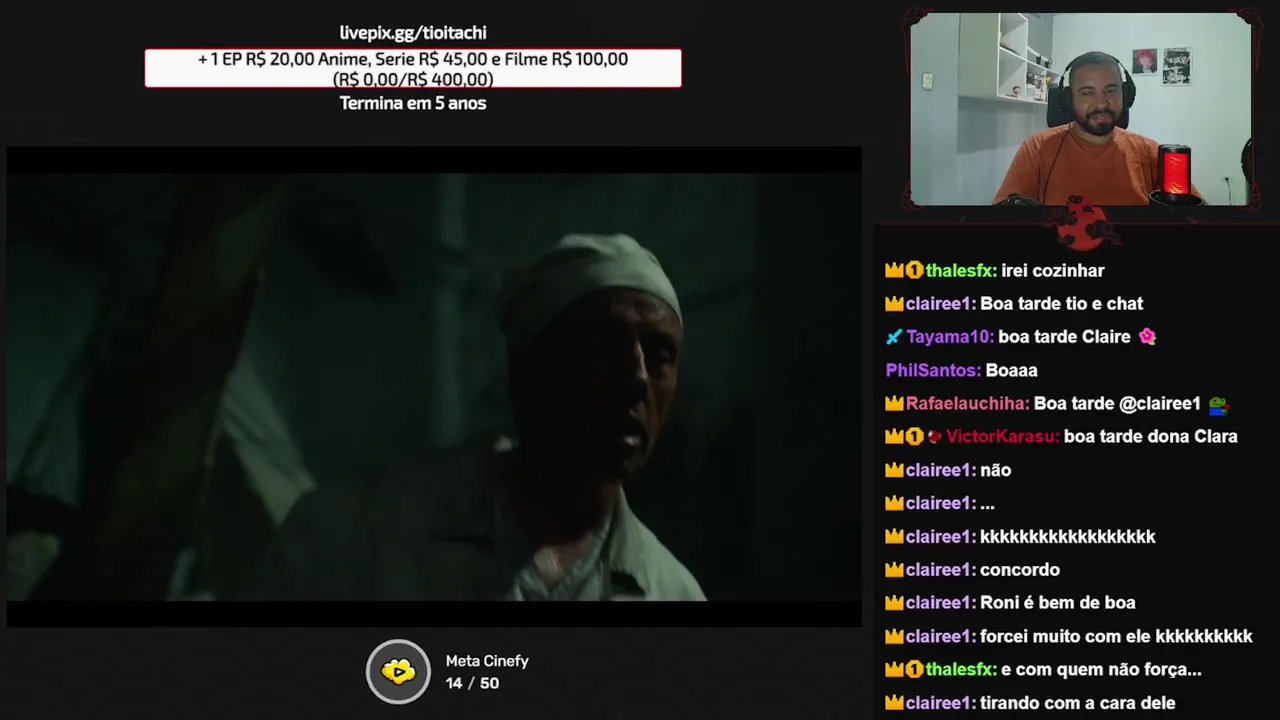Click the 'tirando com a cara dele' message

pyautogui.click(x=1078, y=703)
